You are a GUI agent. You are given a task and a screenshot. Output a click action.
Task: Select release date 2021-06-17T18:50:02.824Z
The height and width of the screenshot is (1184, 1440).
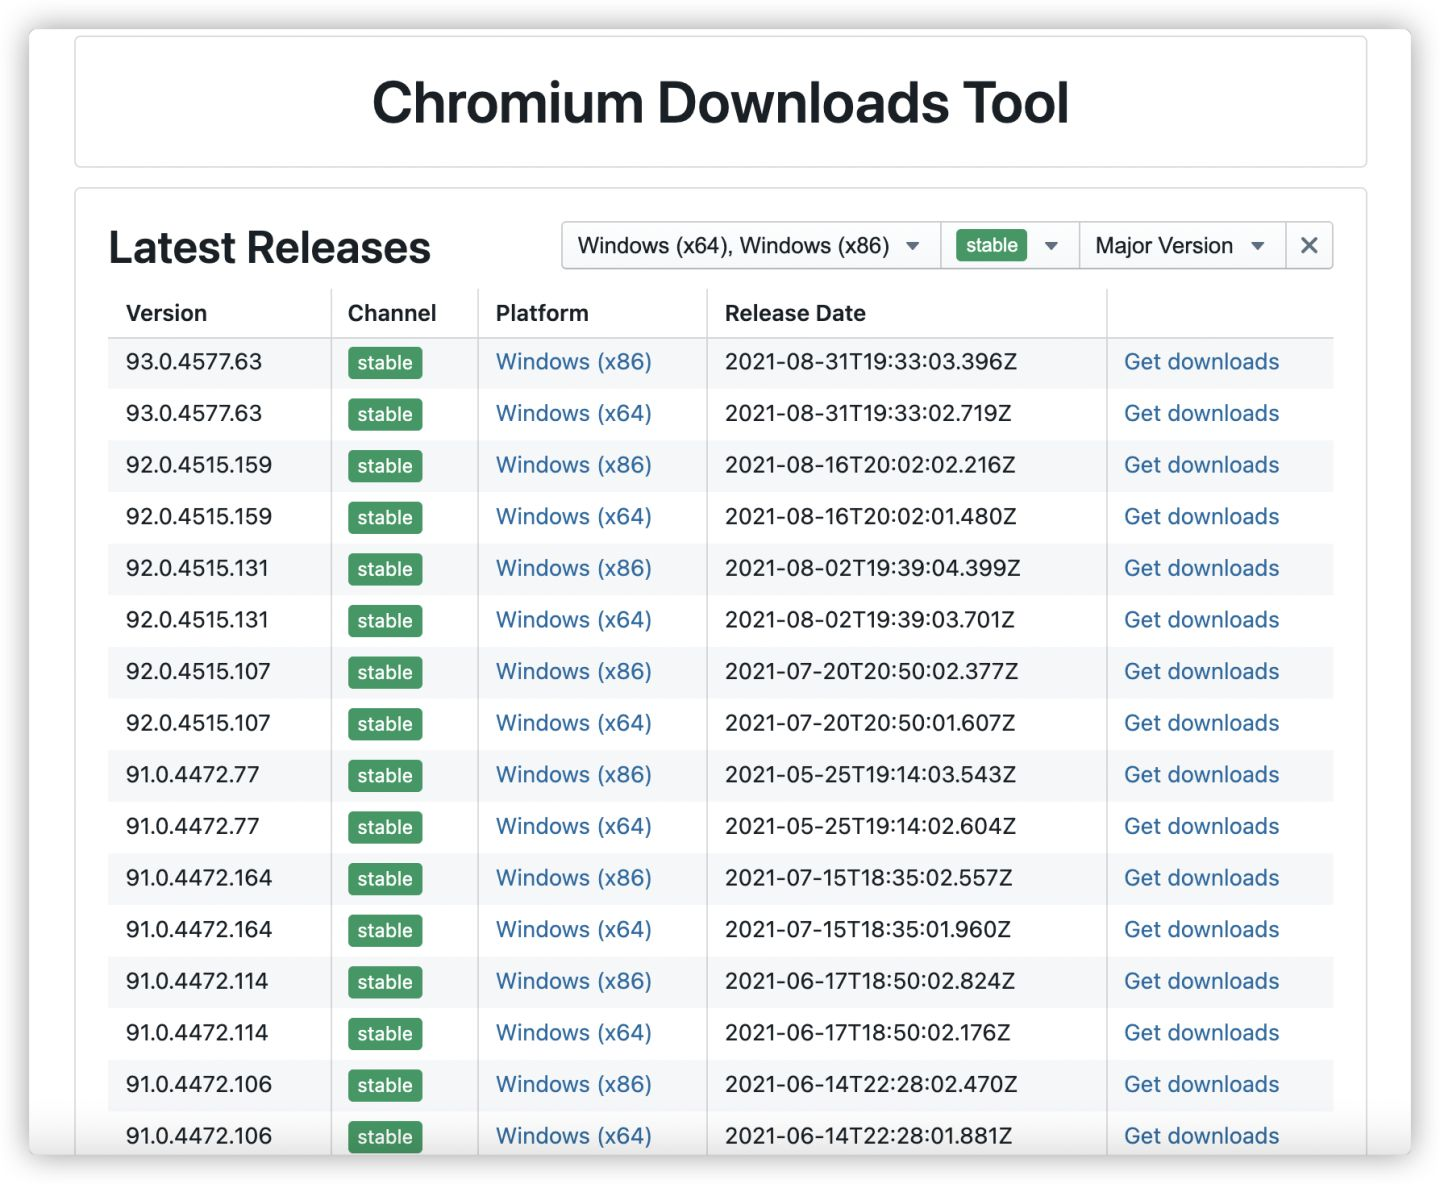[x=870, y=981]
